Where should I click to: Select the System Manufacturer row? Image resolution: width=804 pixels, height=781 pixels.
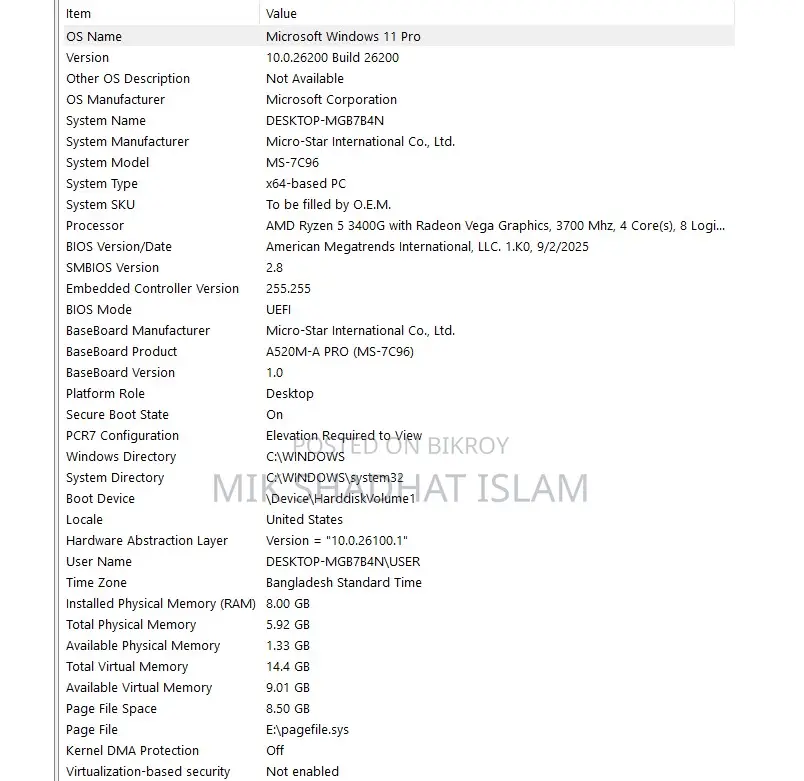(x=399, y=142)
